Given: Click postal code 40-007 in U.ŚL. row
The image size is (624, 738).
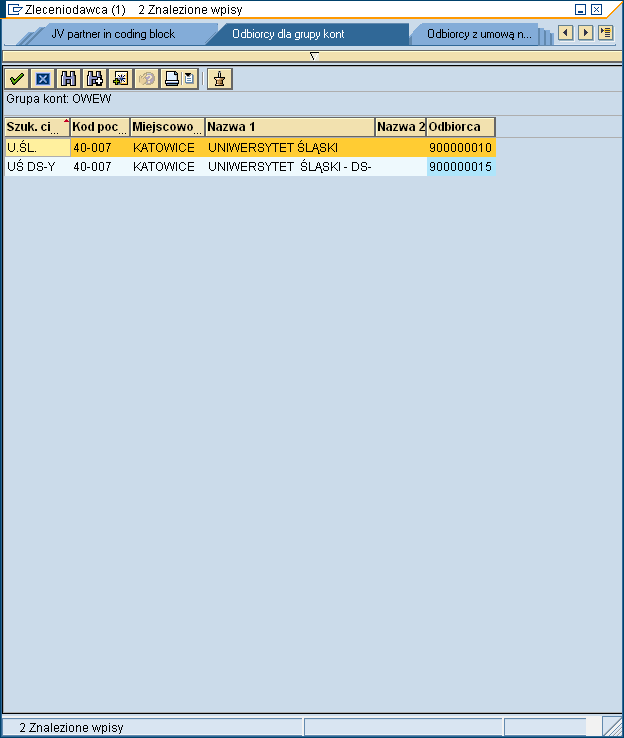Looking at the screenshot, I should [x=100, y=148].
